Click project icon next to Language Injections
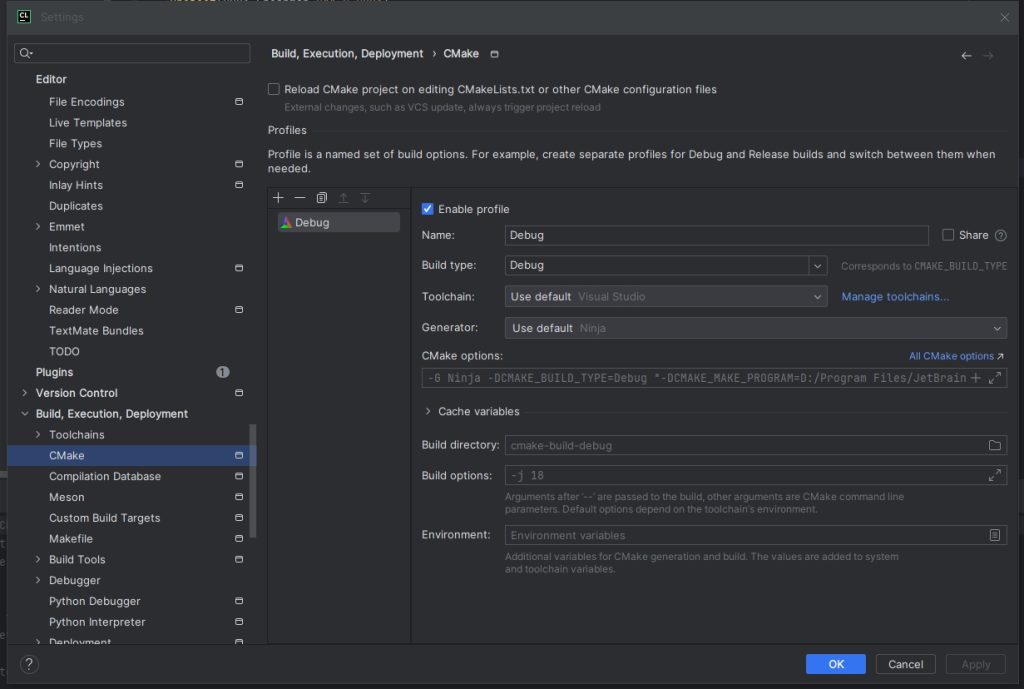Viewport: 1024px width, 689px height. pyautogui.click(x=239, y=268)
